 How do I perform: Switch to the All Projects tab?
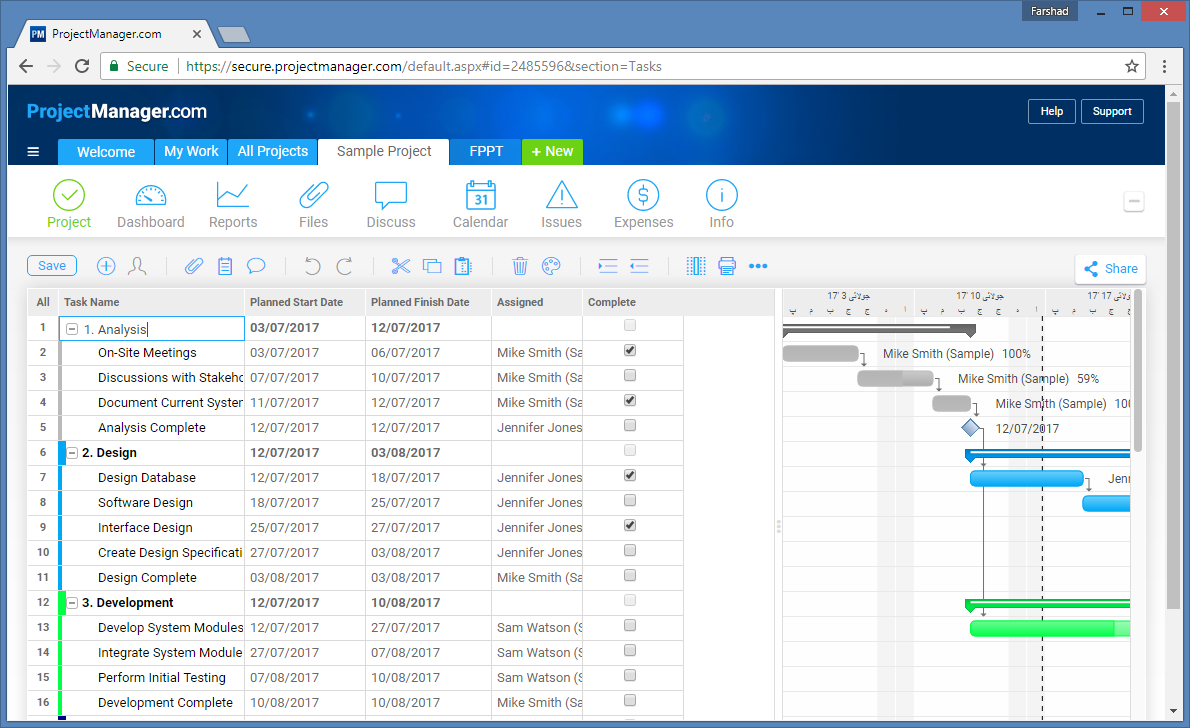coord(272,151)
